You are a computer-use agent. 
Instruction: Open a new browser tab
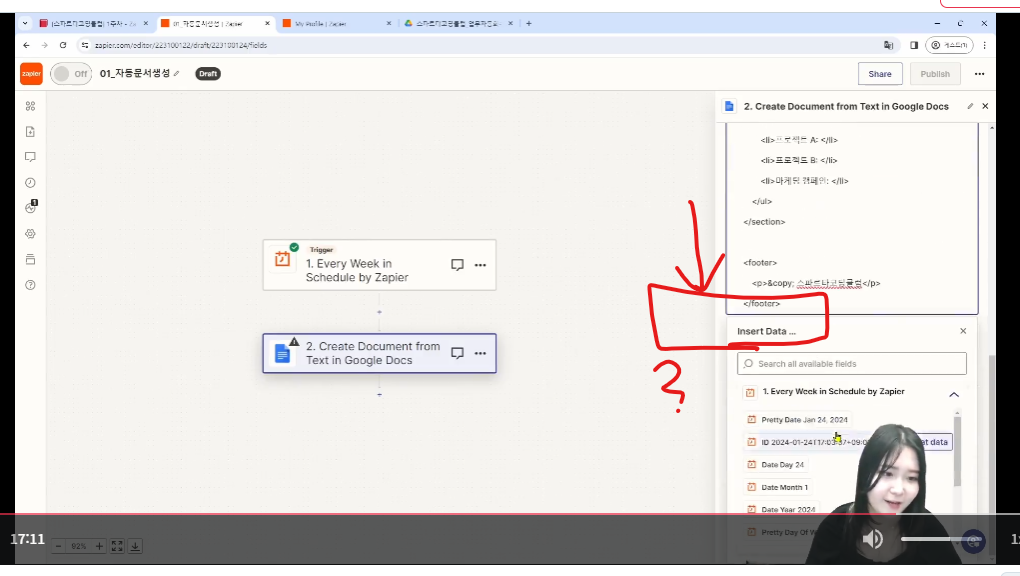(529, 23)
